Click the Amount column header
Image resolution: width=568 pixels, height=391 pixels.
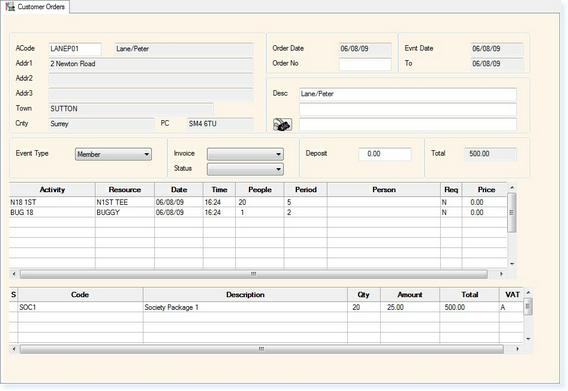point(410,295)
